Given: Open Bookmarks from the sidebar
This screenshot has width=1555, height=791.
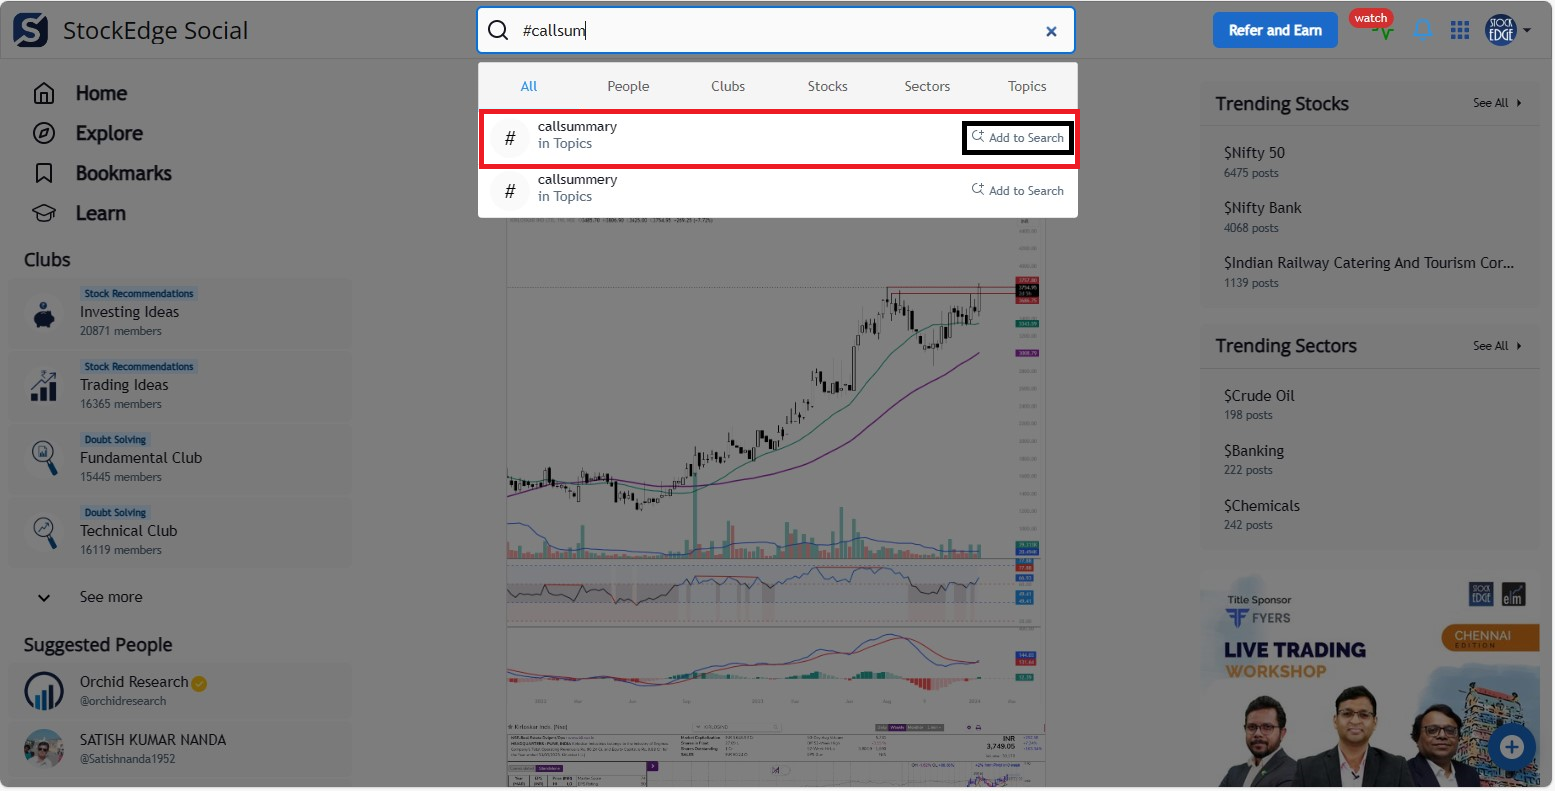Looking at the screenshot, I should [123, 173].
